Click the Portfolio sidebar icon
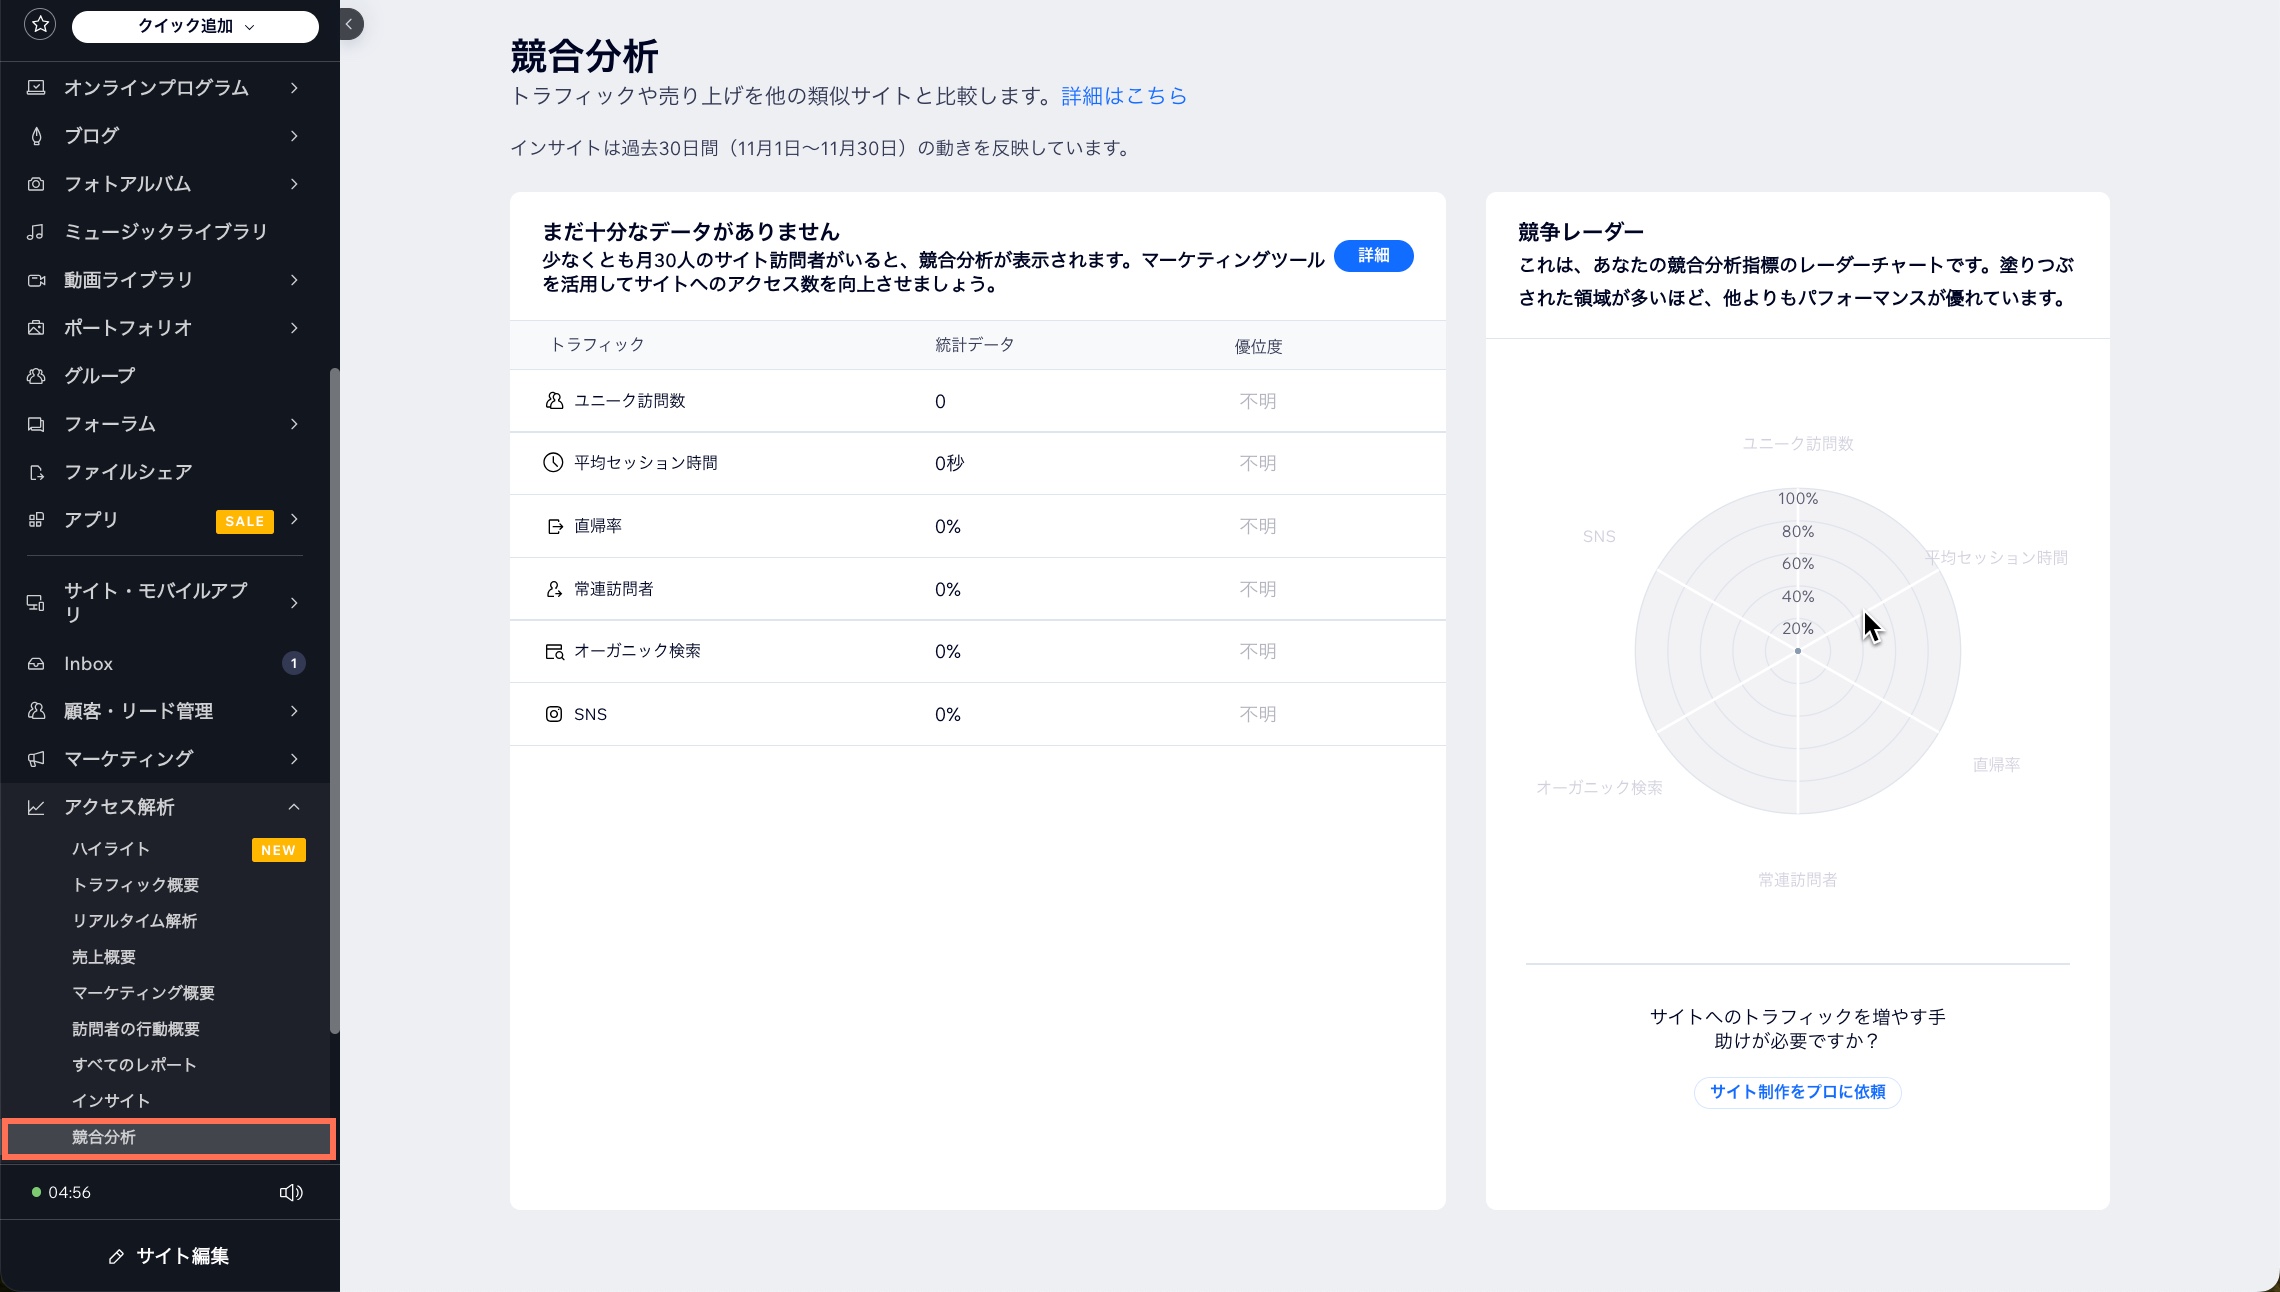Image resolution: width=2280 pixels, height=1292 pixels. click(x=36, y=328)
